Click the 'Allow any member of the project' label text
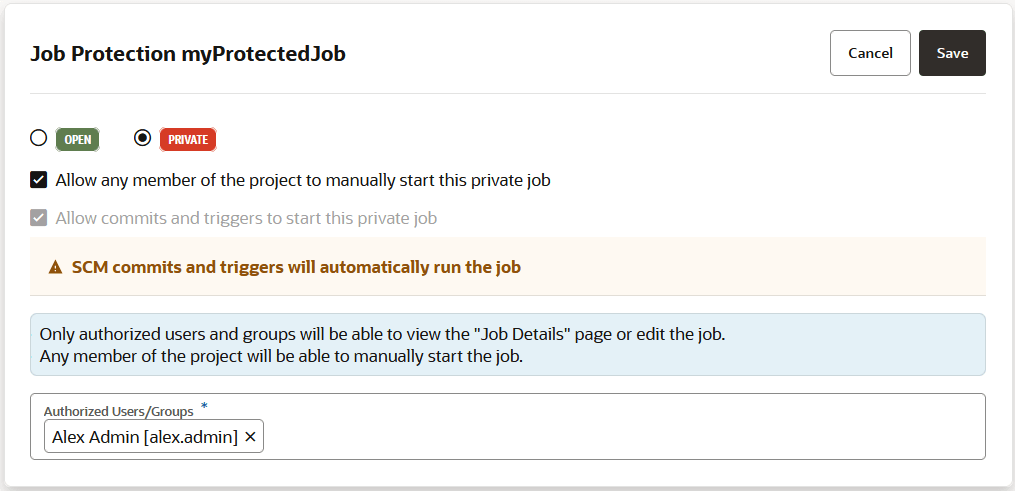 tap(303, 181)
